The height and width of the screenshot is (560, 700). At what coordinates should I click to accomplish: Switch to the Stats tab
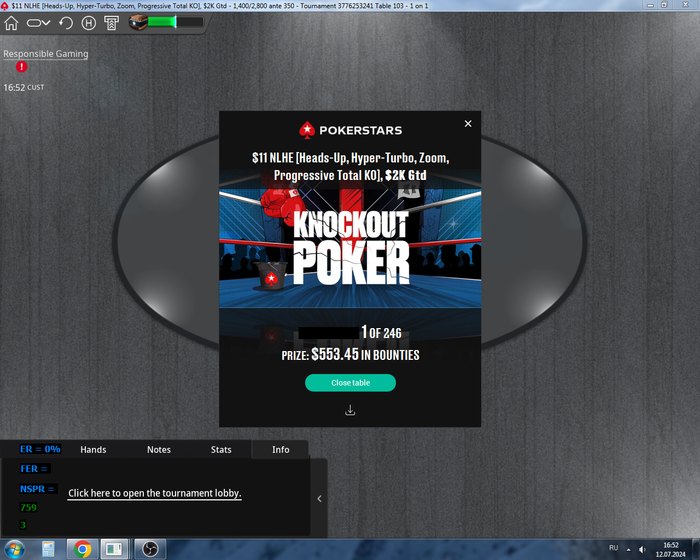[221, 450]
